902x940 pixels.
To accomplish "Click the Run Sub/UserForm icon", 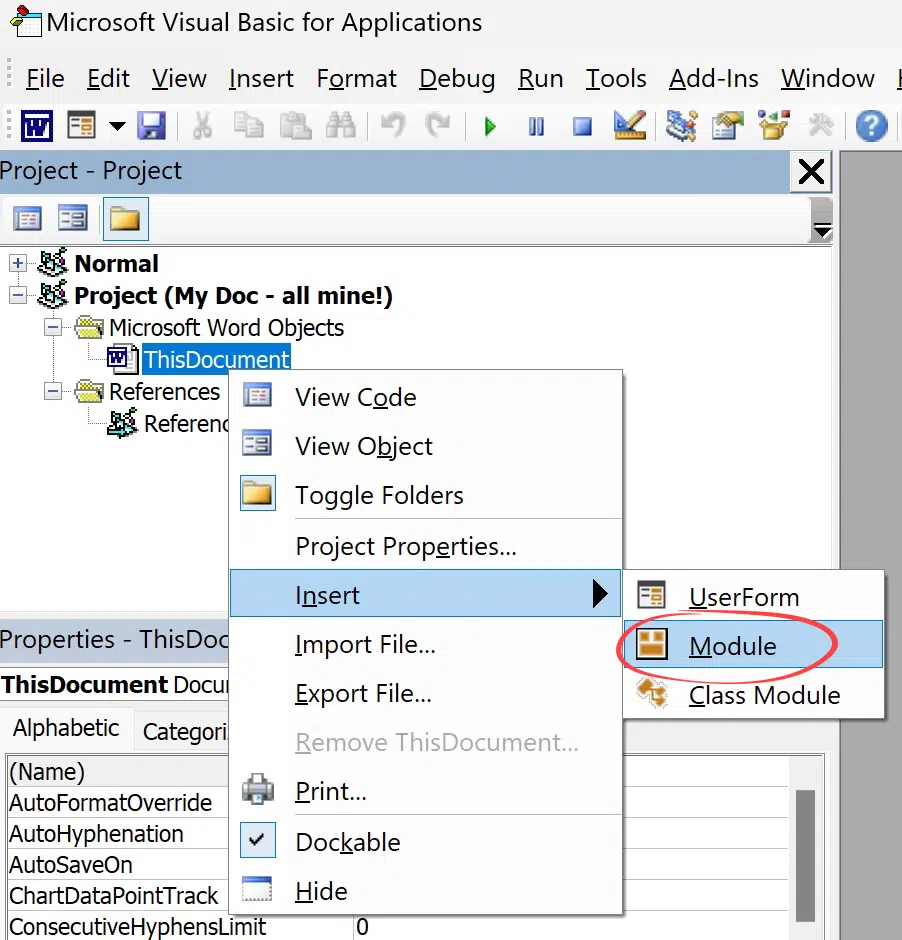I will [490, 126].
